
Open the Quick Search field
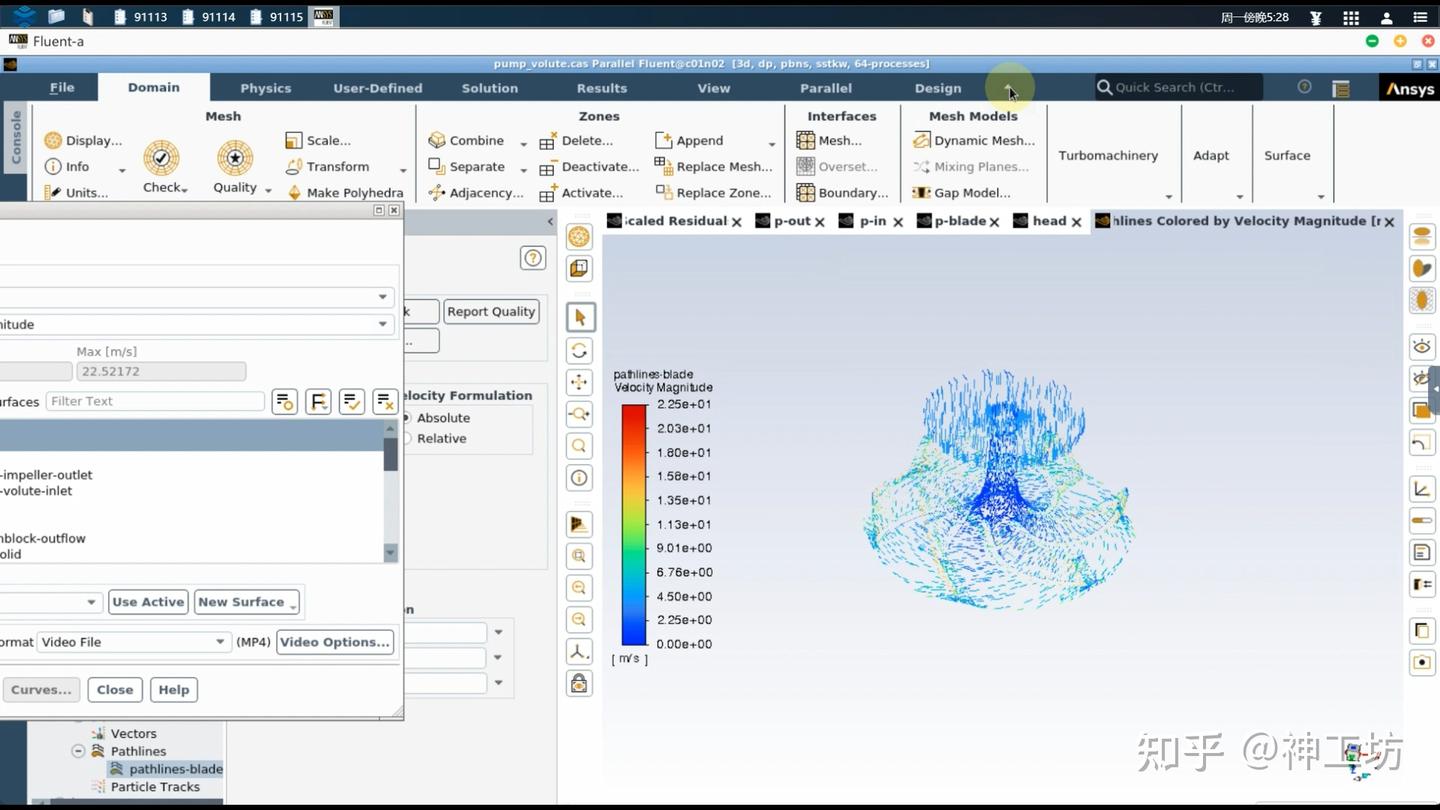[1178, 88]
